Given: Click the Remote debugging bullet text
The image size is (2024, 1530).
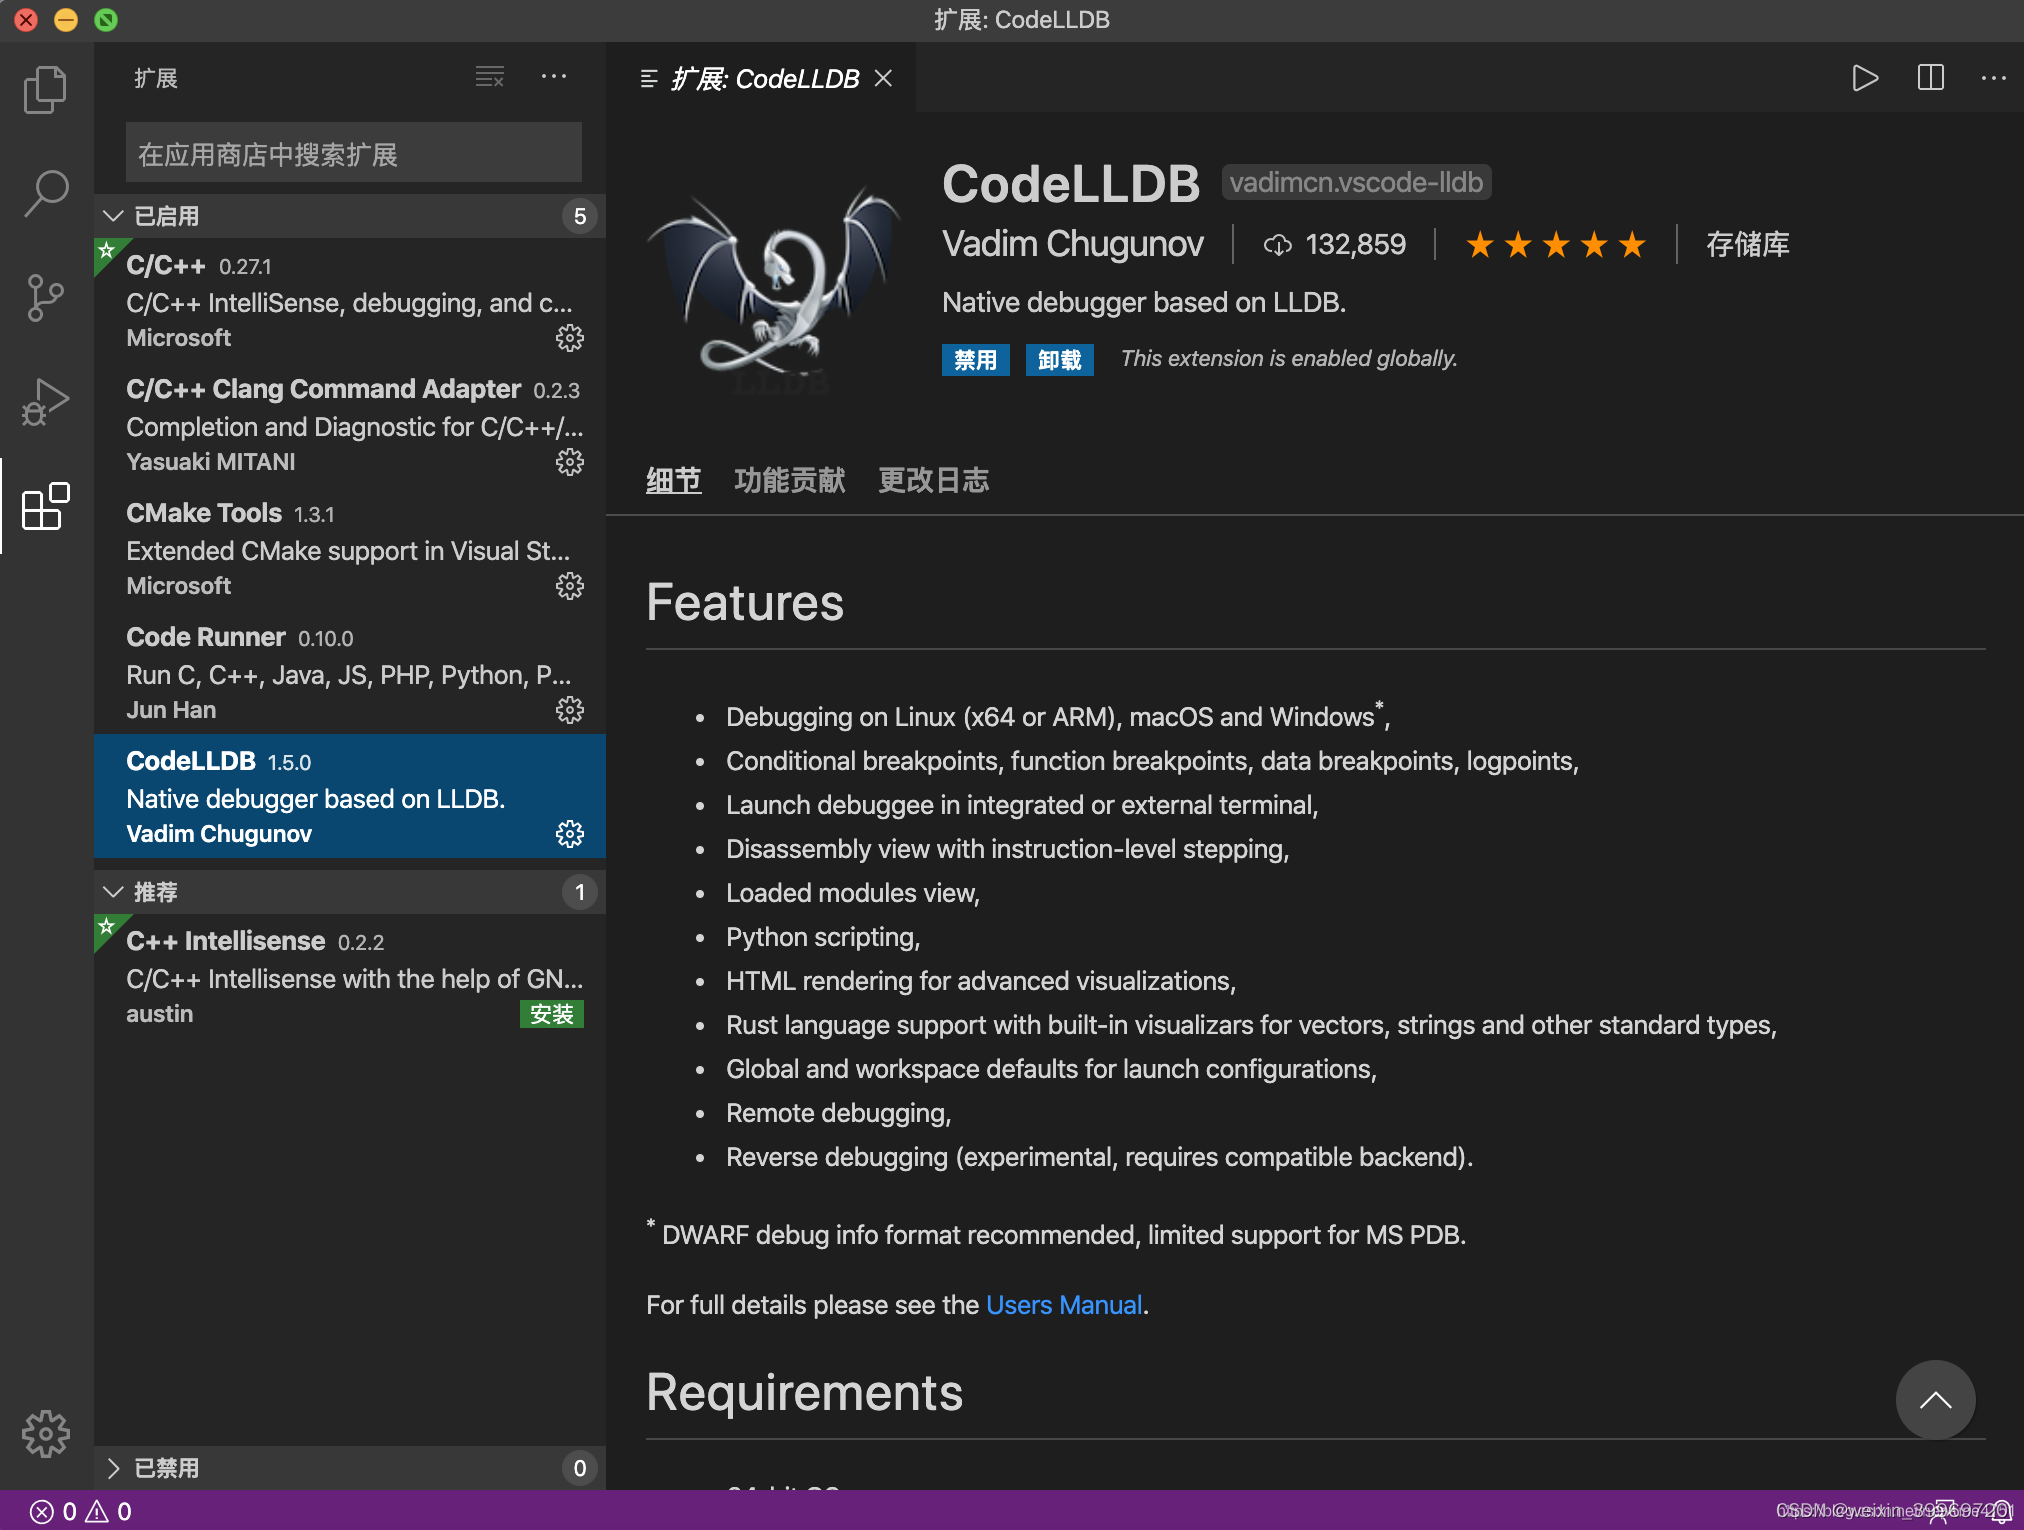Looking at the screenshot, I should 838,1113.
